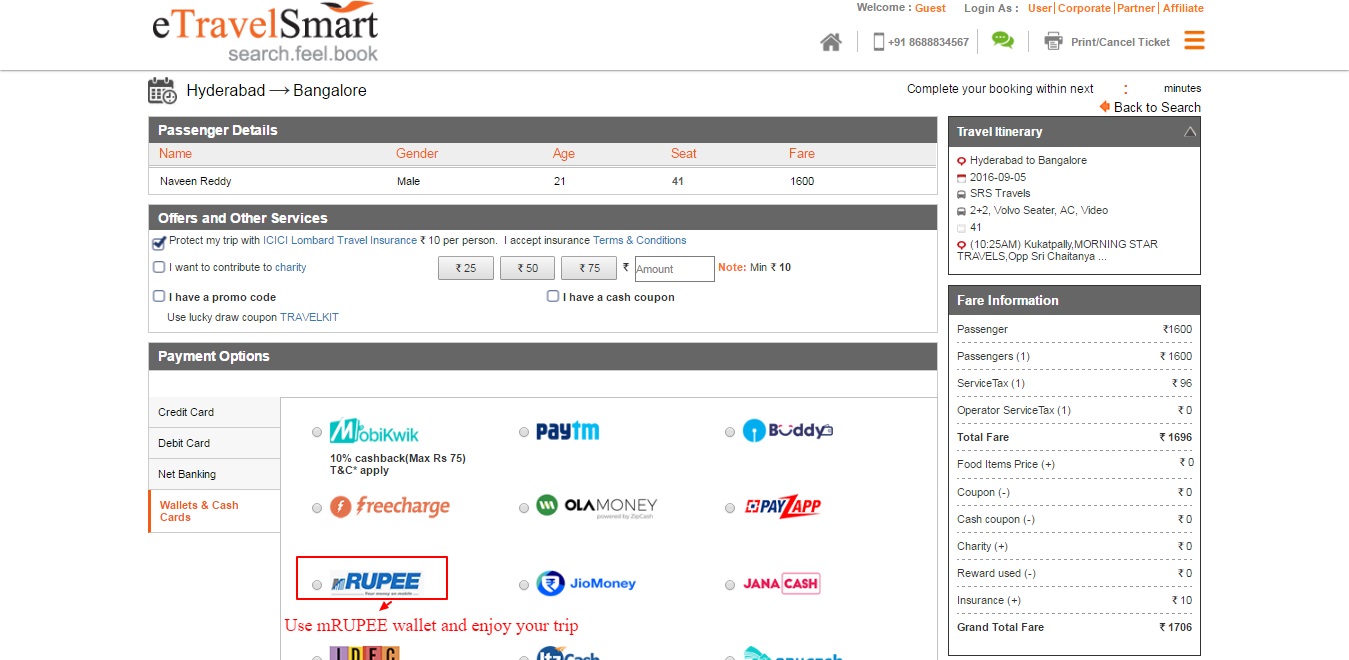This screenshot has height=660, width=1349.
Task: Choose the ₹ 50 charity amount button
Action: [527, 268]
